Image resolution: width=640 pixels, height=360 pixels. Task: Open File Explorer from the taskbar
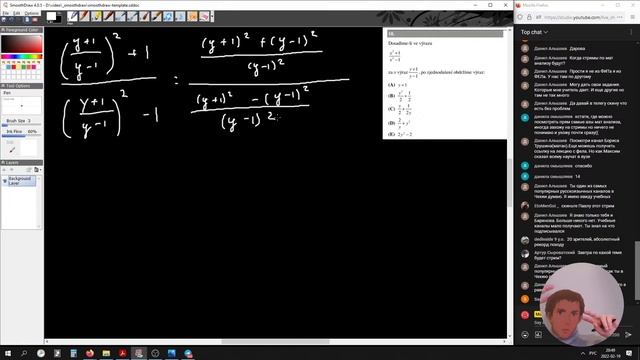[x=106, y=353]
